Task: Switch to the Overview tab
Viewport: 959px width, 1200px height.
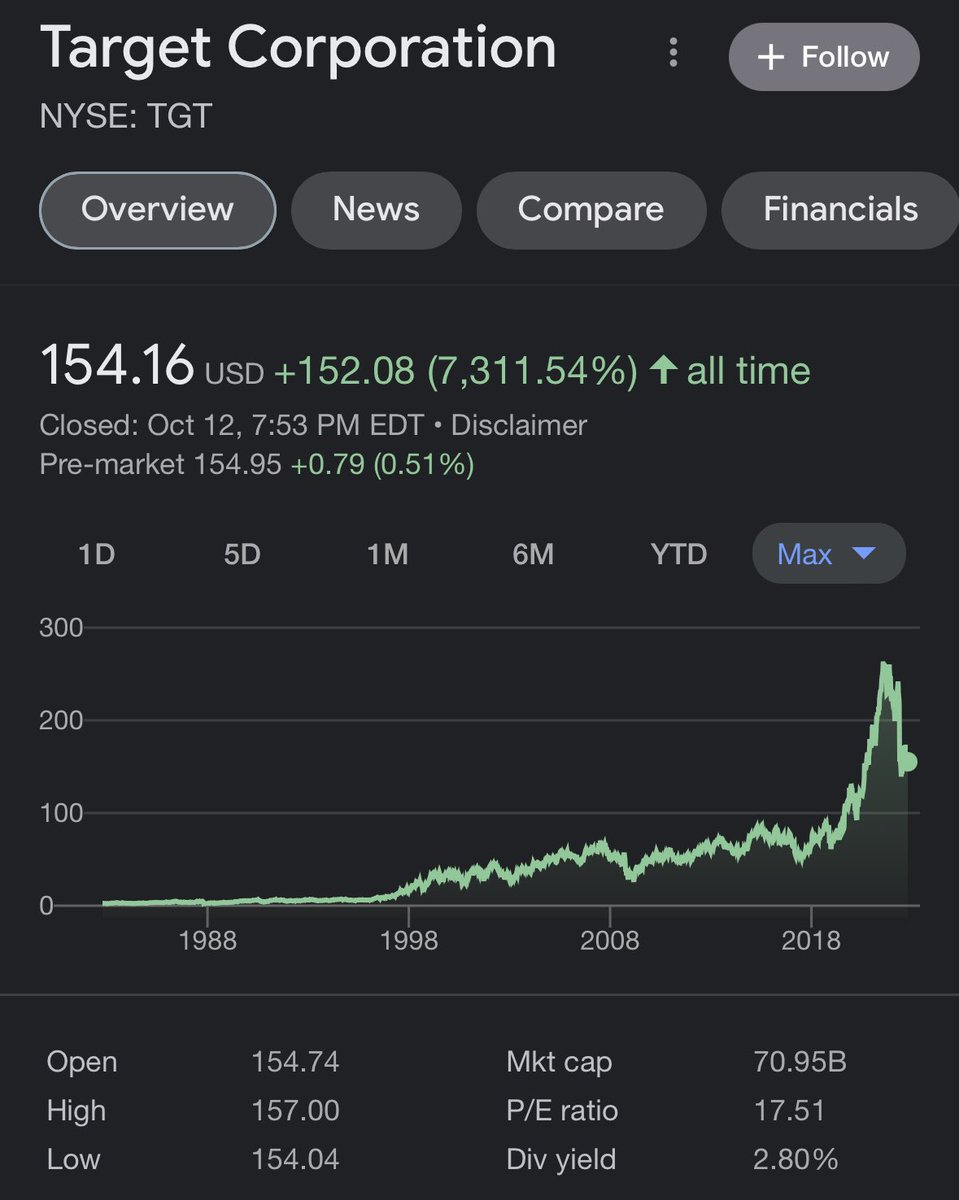Action: tap(157, 210)
